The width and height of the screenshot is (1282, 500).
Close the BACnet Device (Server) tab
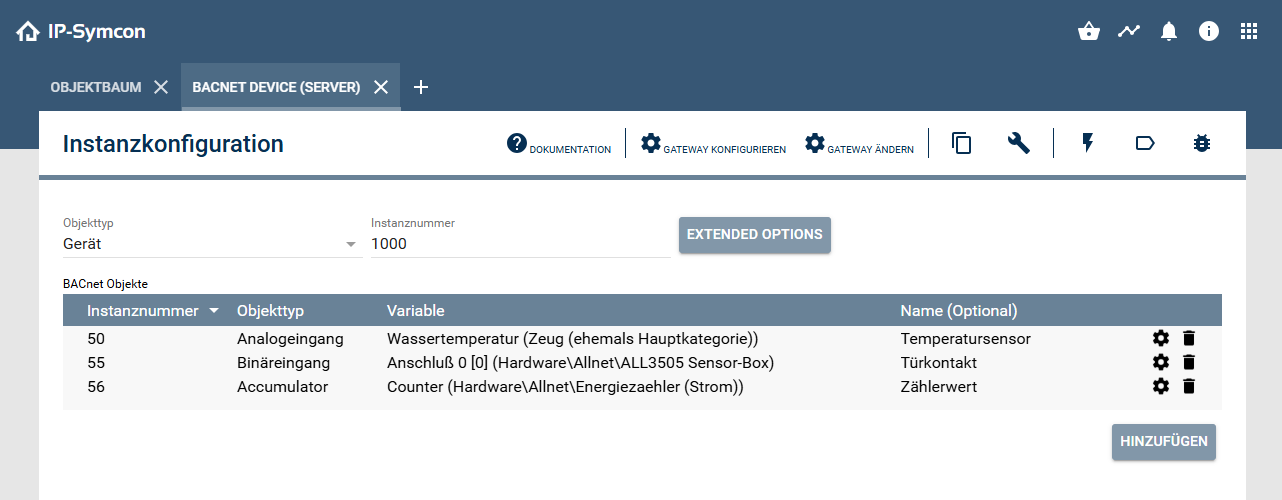(x=381, y=87)
